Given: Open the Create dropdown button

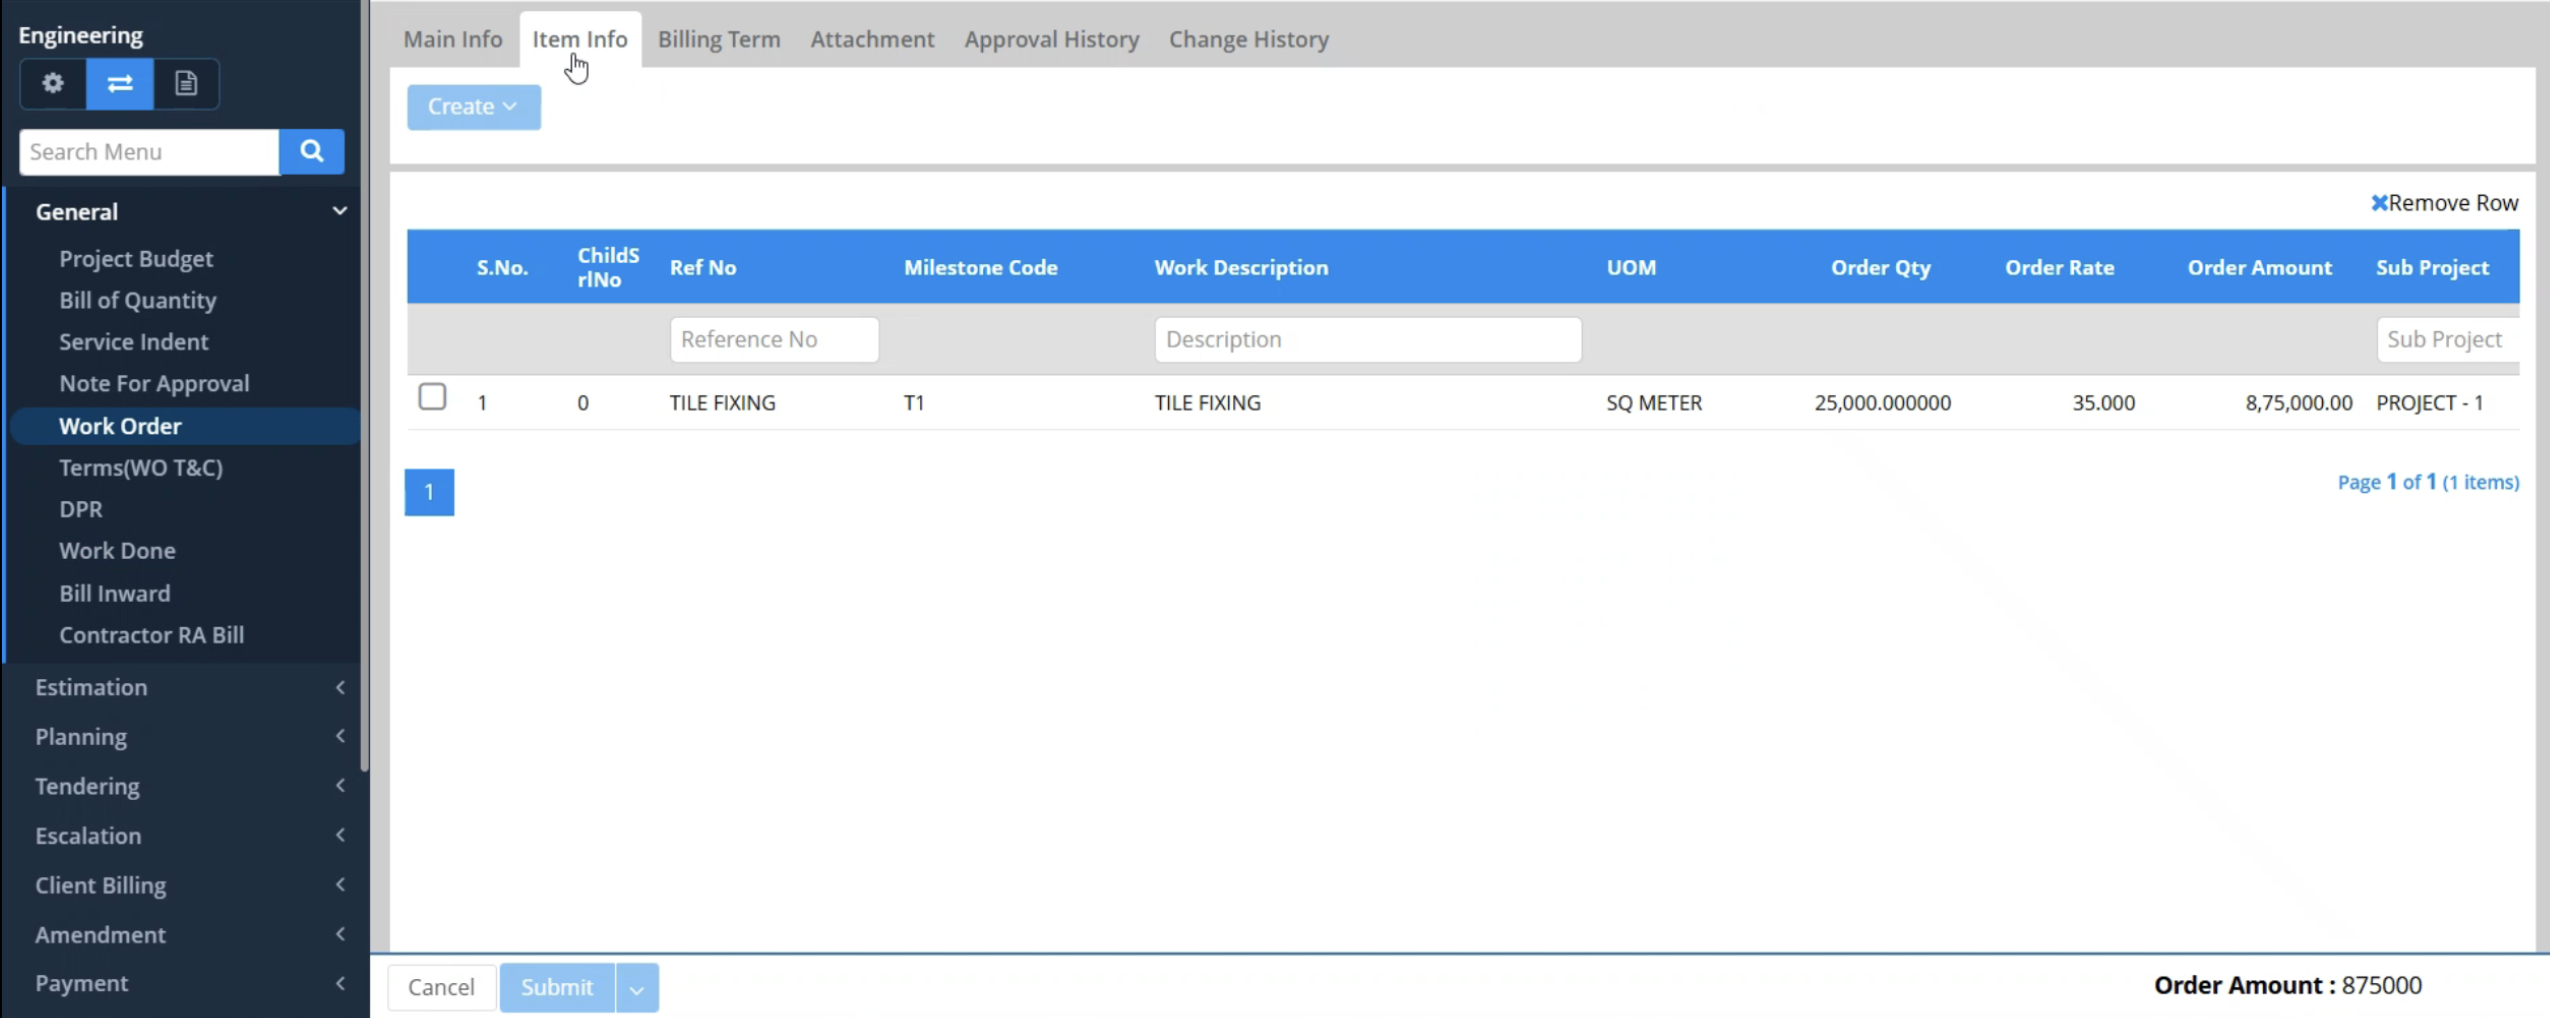Looking at the screenshot, I should pos(474,106).
